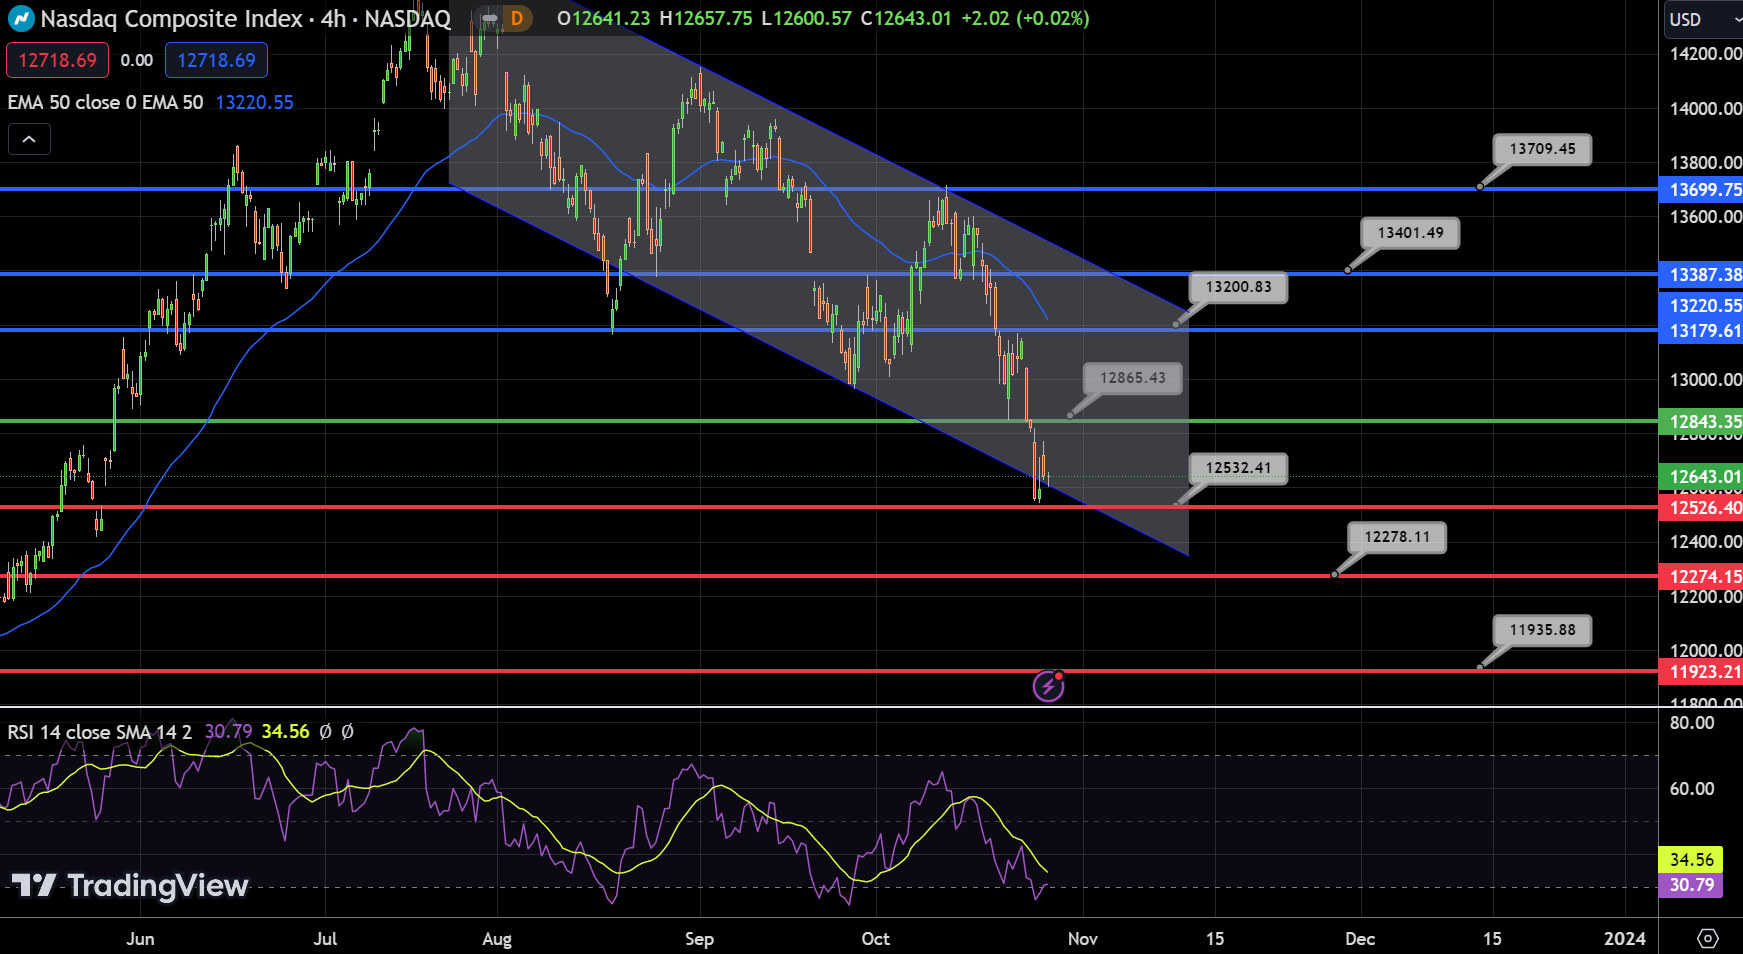Click the yellow 34.56 value in RSI legend
The width and height of the screenshot is (1743, 954).
pyautogui.click(x=285, y=732)
